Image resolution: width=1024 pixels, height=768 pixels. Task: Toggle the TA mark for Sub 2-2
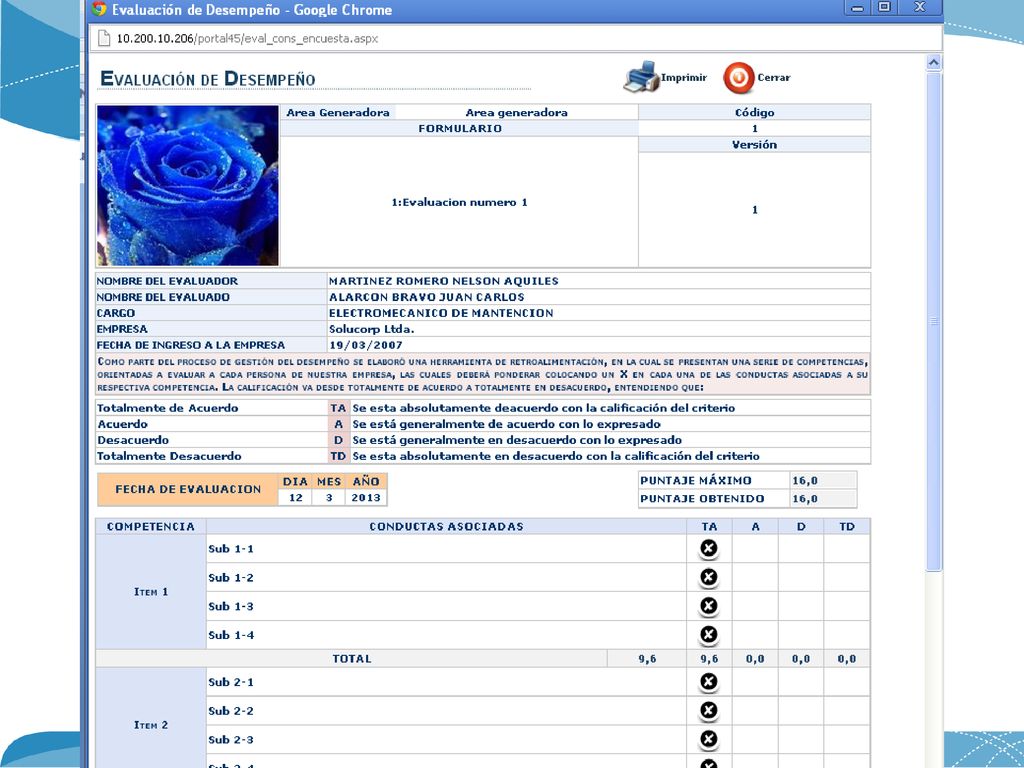pyautogui.click(x=709, y=711)
